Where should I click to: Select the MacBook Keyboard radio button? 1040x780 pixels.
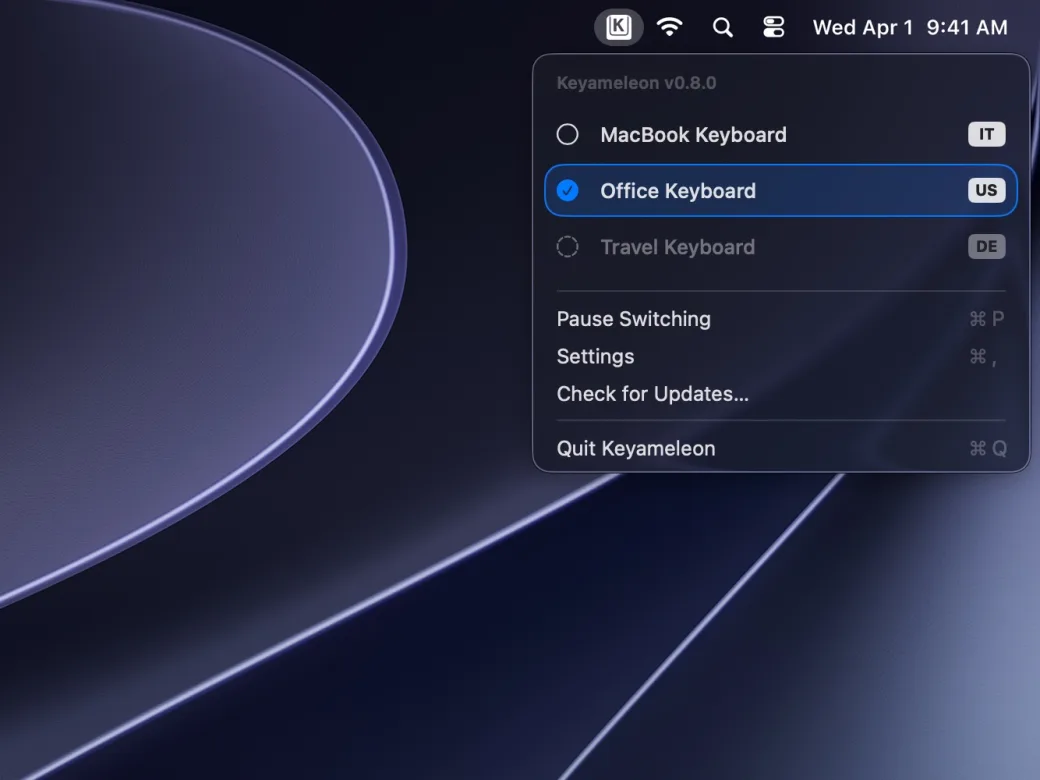(x=567, y=135)
